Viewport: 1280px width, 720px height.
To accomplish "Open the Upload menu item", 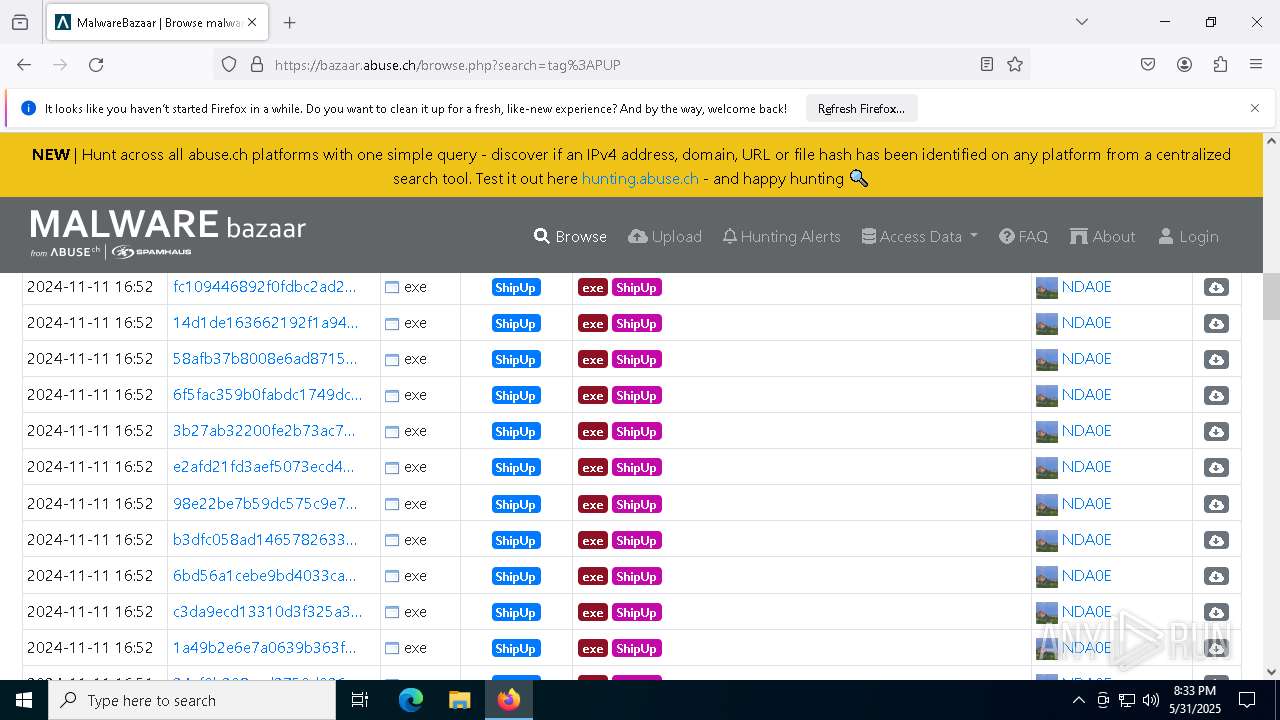I will click(665, 236).
